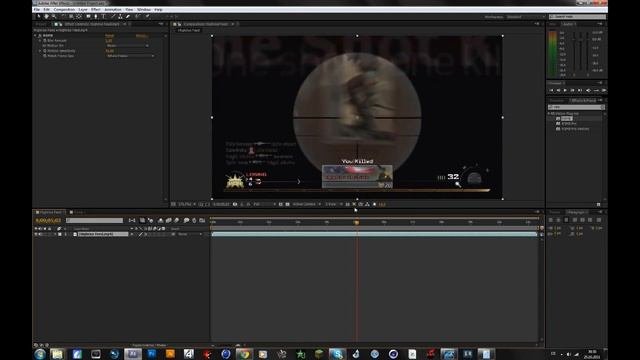Open the Window menu
The width and height of the screenshot is (640, 360).
(x=144, y=9)
